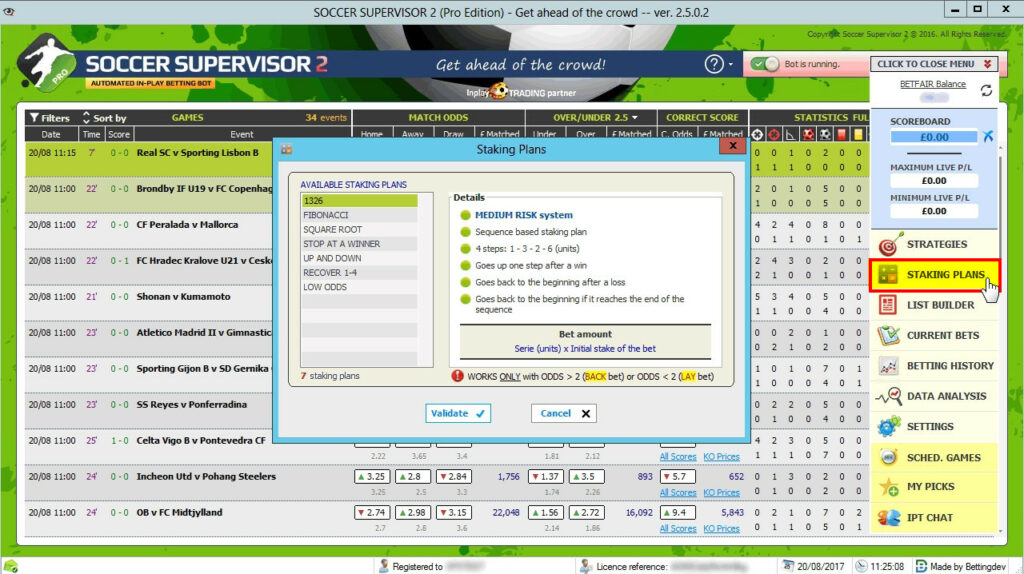Reset the scoreboard with blue X icon
1024x574 pixels.
pyautogui.click(x=987, y=136)
